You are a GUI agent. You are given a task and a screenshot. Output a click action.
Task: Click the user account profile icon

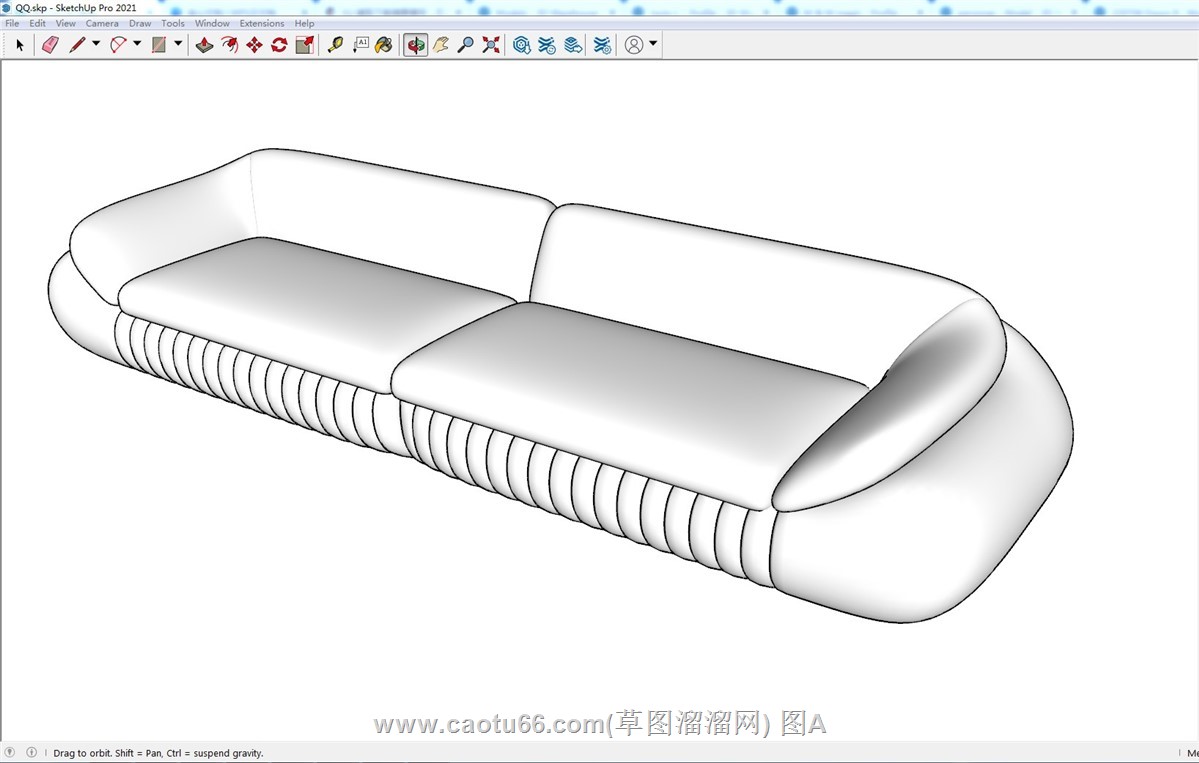pos(634,45)
